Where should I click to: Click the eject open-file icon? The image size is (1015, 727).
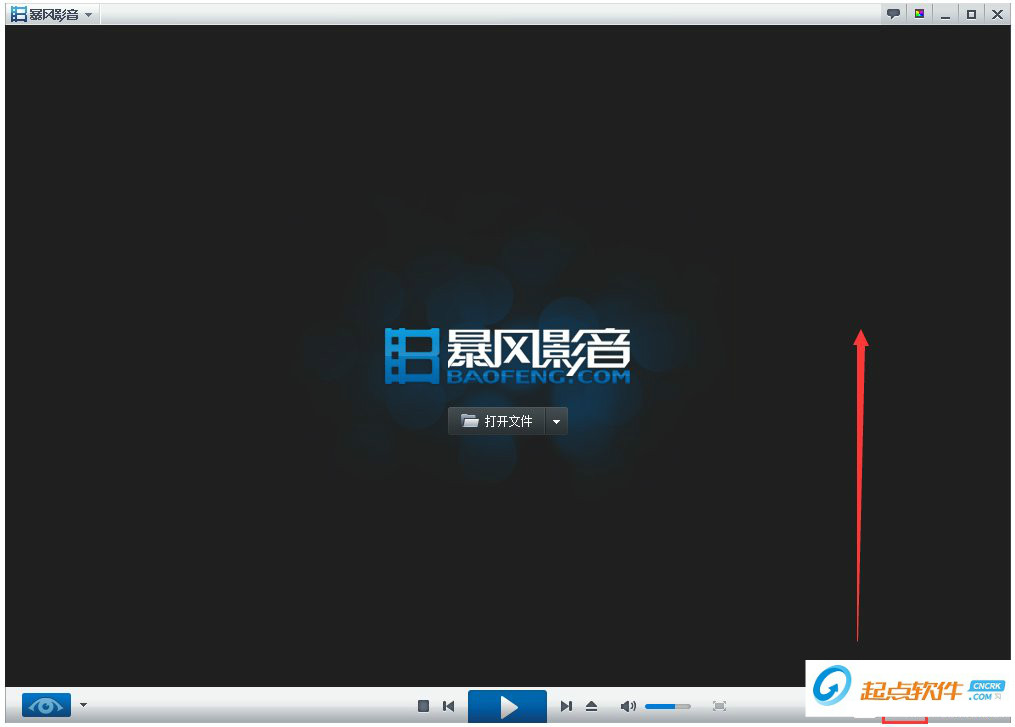(x=592, y=706)
